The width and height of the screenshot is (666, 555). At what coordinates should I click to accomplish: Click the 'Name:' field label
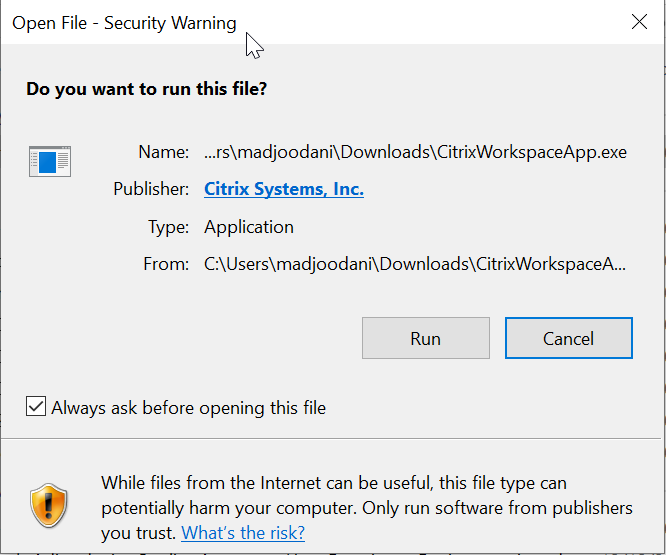[164, 152]
